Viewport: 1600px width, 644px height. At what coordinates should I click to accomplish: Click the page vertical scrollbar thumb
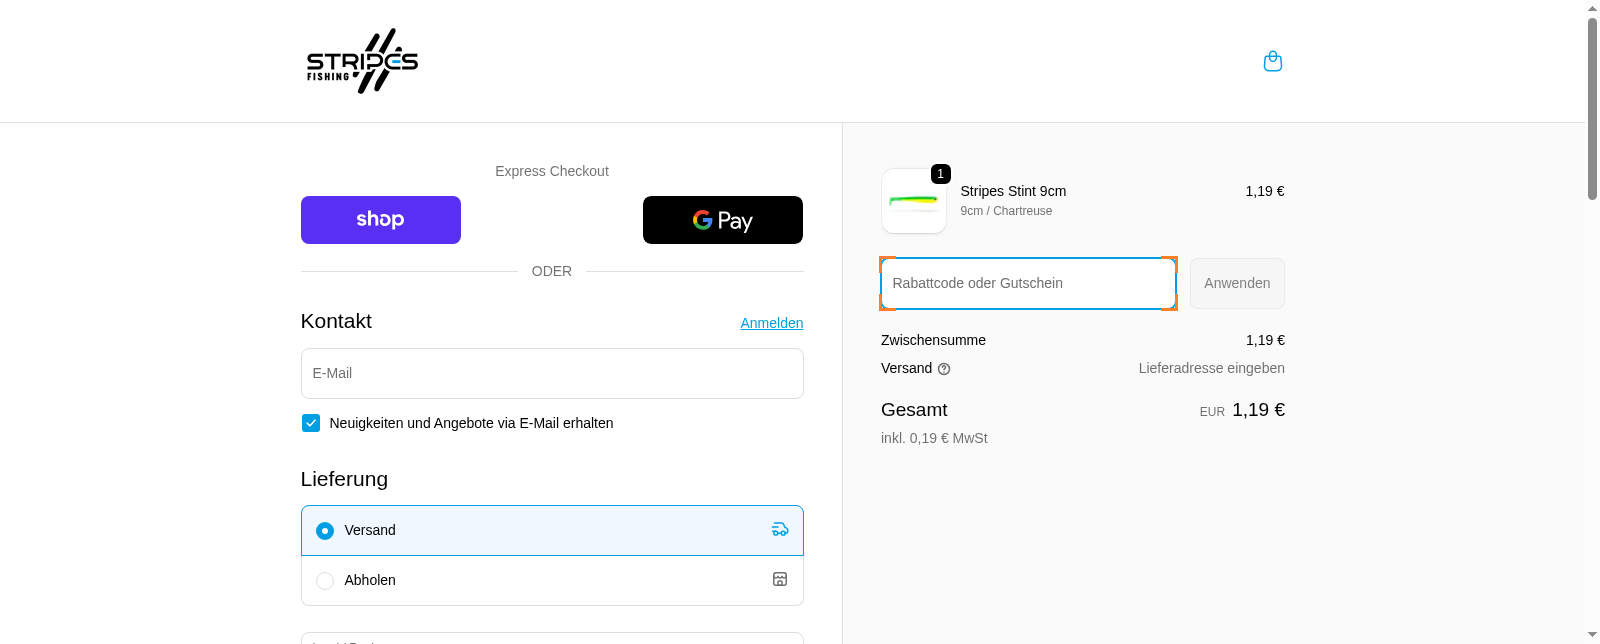pos(1592,108)
